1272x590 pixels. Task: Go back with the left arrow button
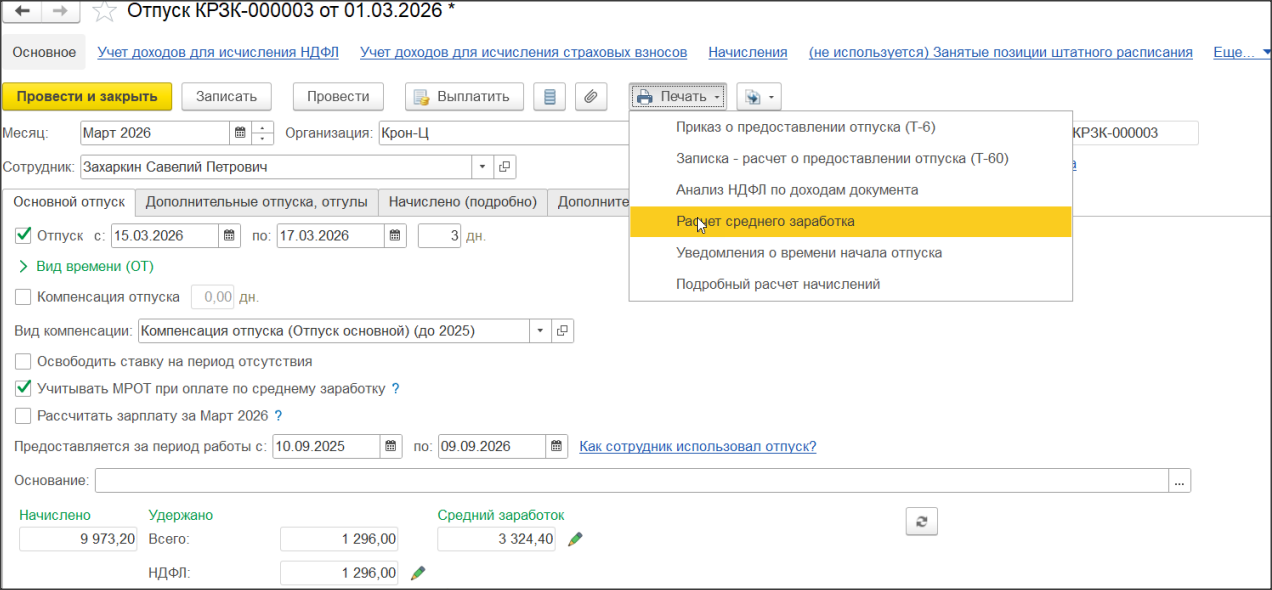(x=24, y=11)
